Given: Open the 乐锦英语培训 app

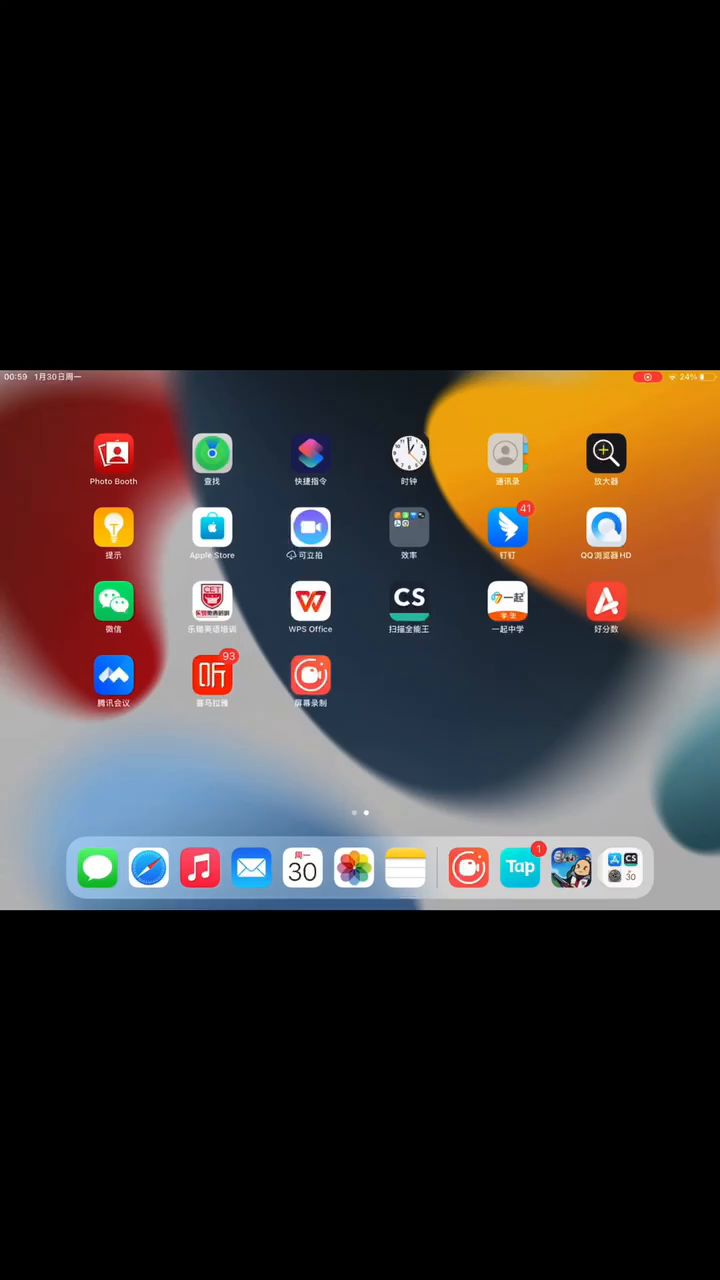Looking at the screenshot, I should click(212, 601).
